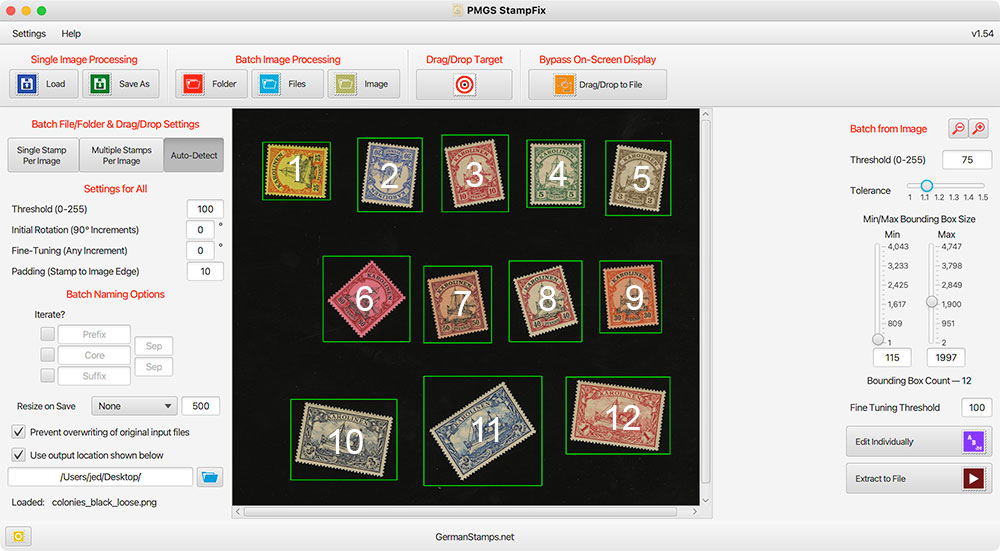This screenshot has width=1000, height=551.
Task: Click the version label v1.54
Action: coord(982,33)
